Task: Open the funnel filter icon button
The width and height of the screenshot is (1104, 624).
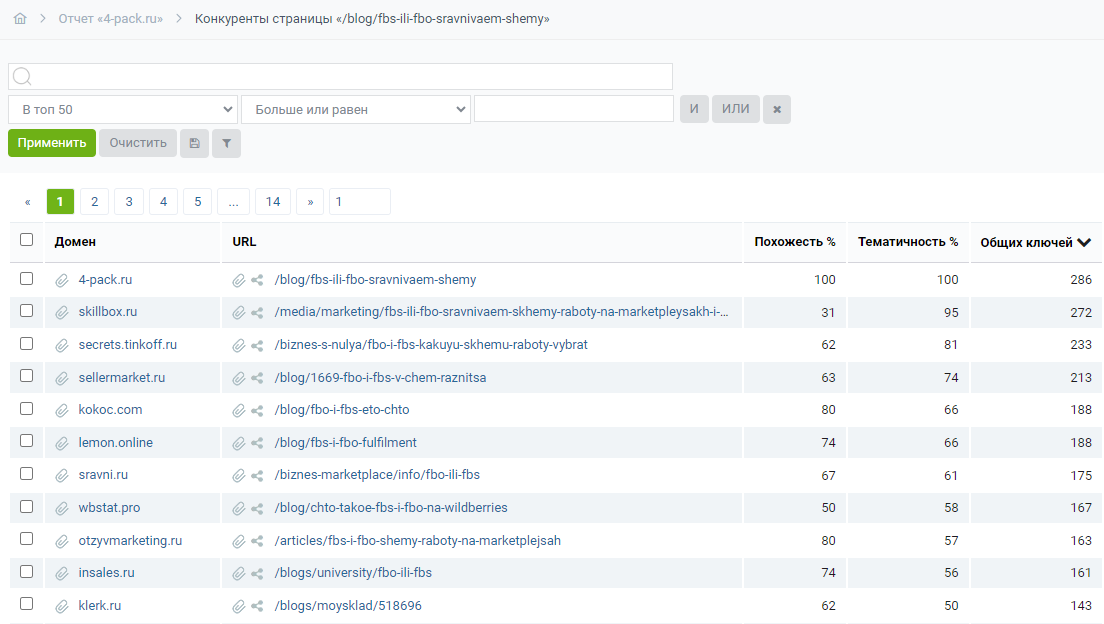Action: 227,143
